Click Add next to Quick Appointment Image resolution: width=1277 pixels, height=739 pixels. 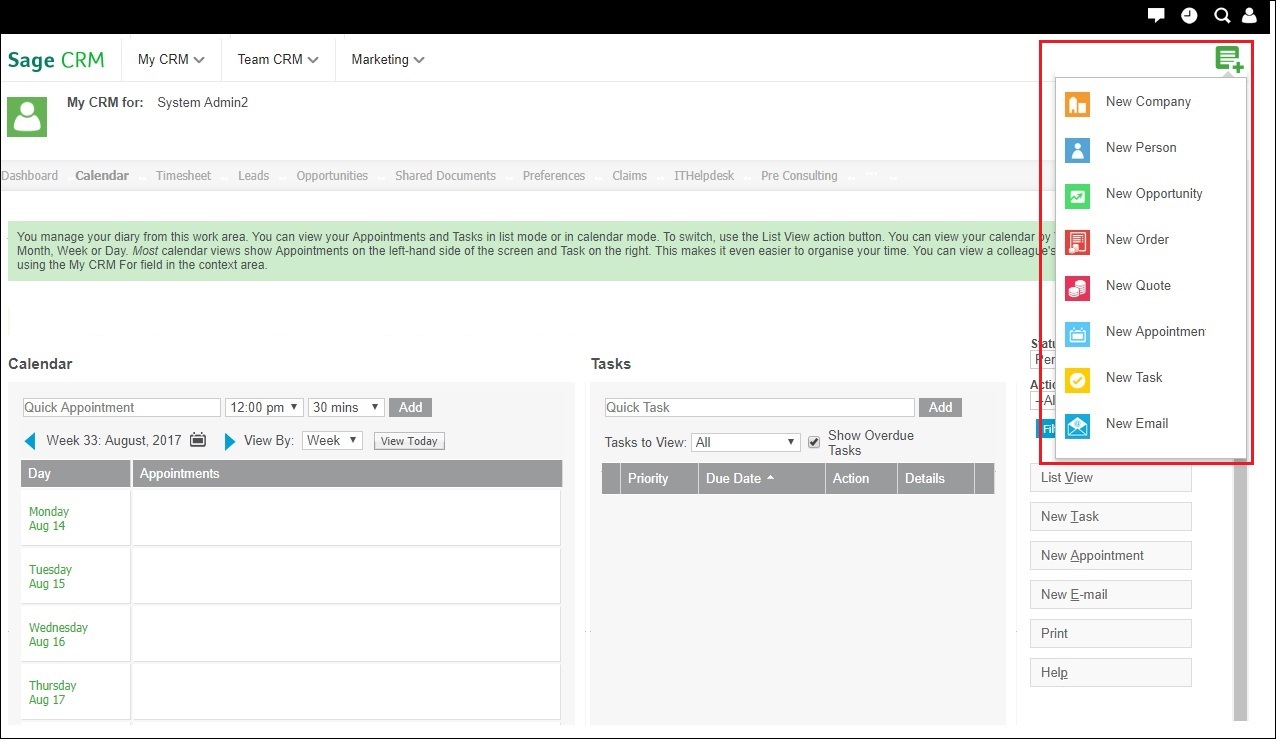click(x=411, y=407)
